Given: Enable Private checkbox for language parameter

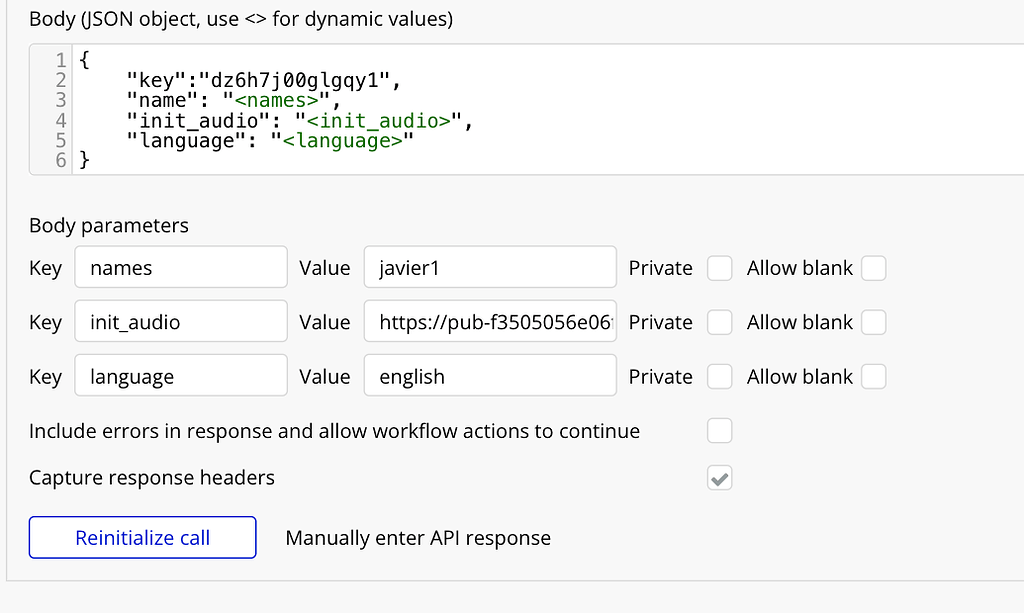Looking at the screenshot, I should click(719, 376).
